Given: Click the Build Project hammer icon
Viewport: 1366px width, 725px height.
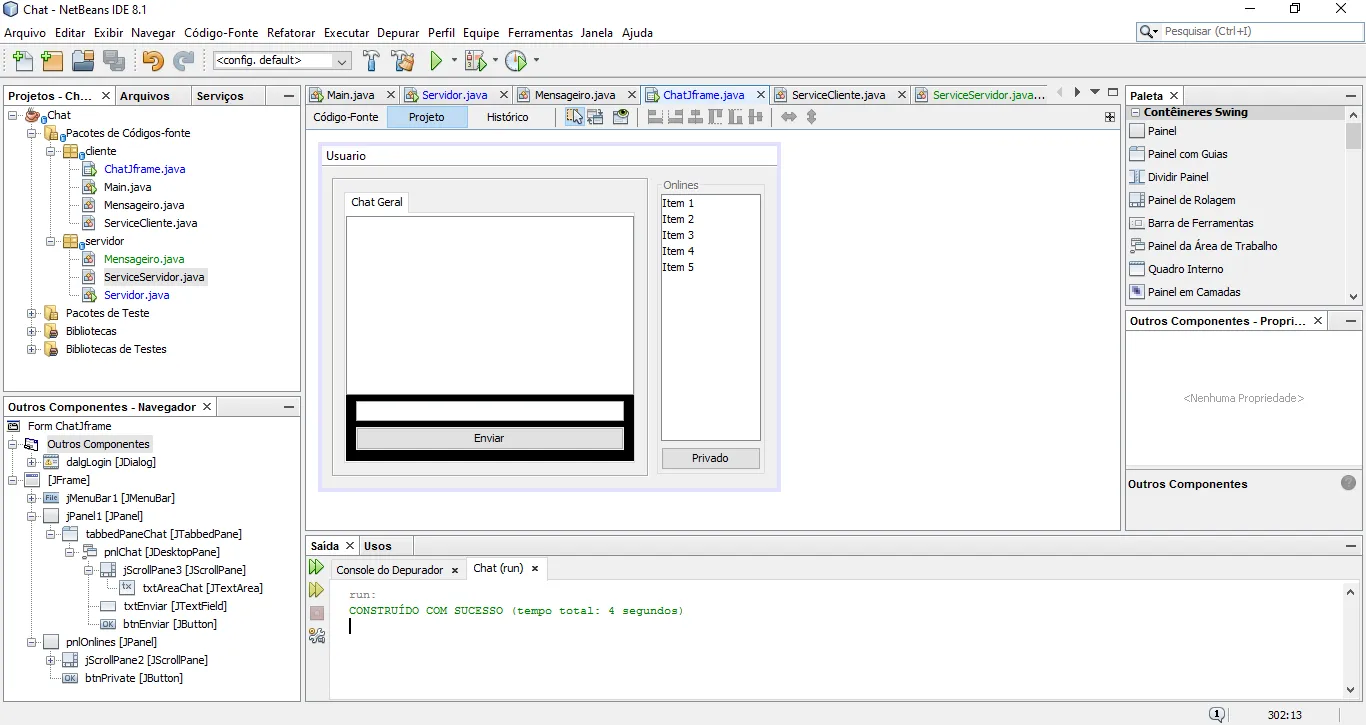Looking at the screenshot, I should (371, 61).
